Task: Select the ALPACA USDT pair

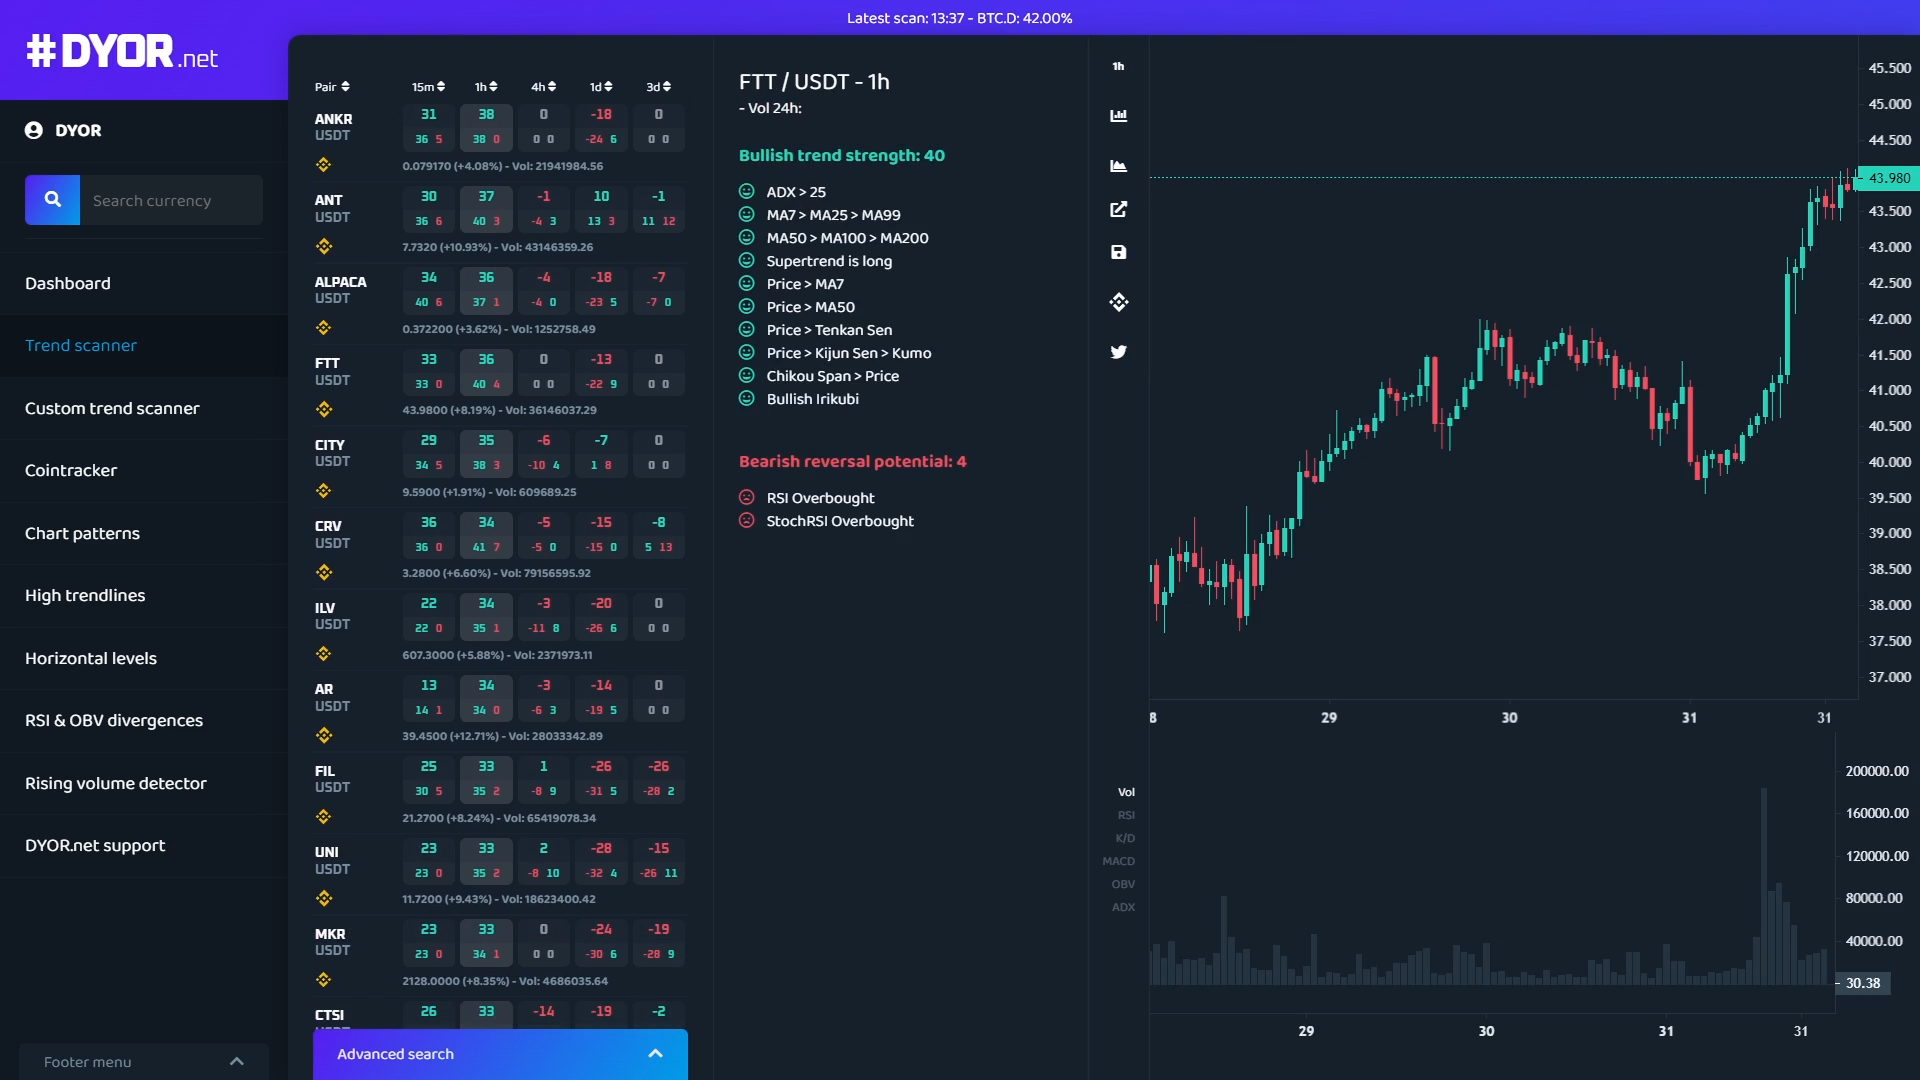Action: pos(340,290)
